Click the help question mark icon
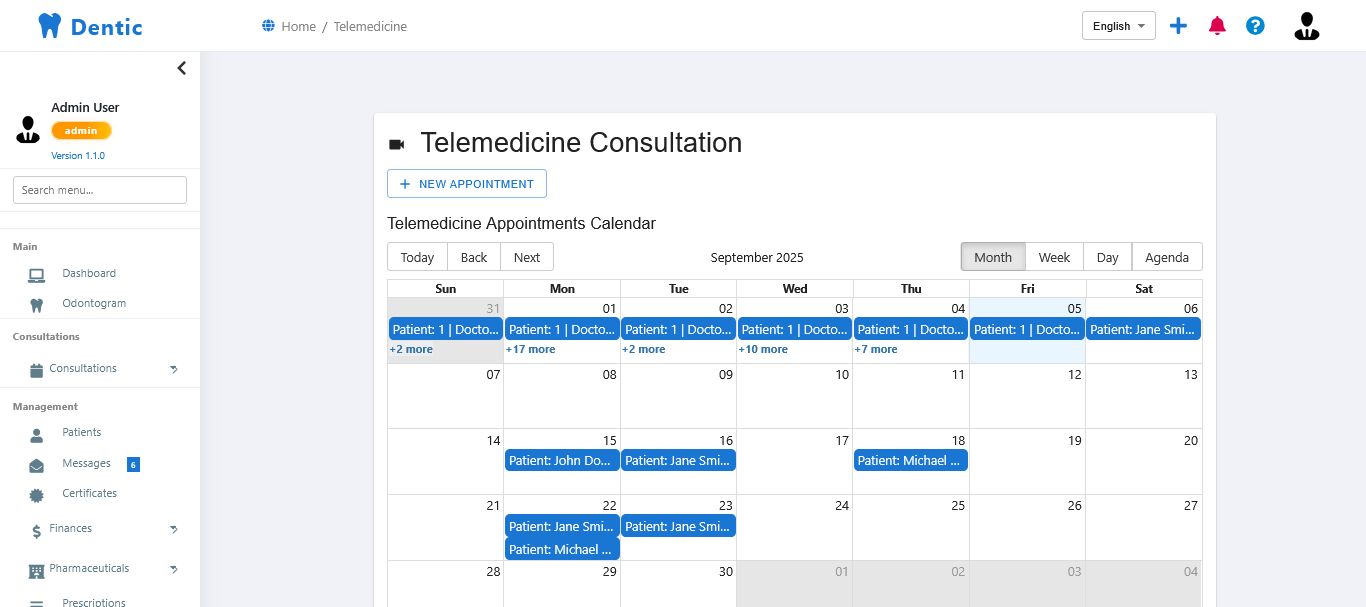Image resolution: width=1366 pixels, height=607 pixels. tap(1255, 26)
